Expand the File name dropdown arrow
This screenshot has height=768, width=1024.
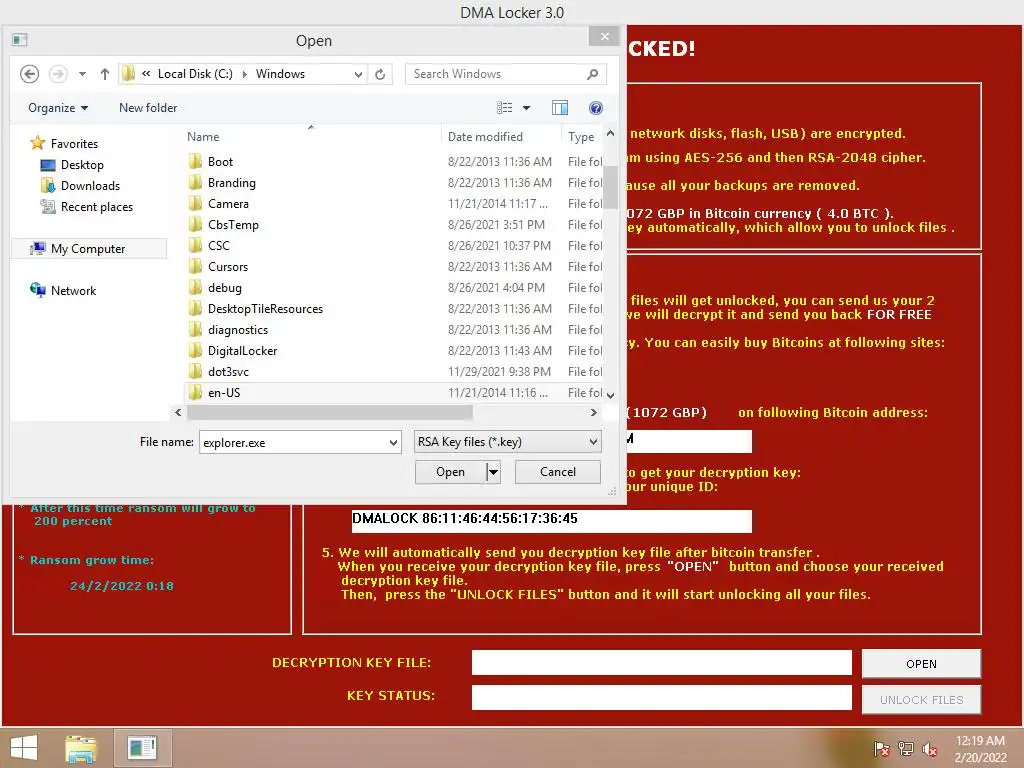click(393, 442)
